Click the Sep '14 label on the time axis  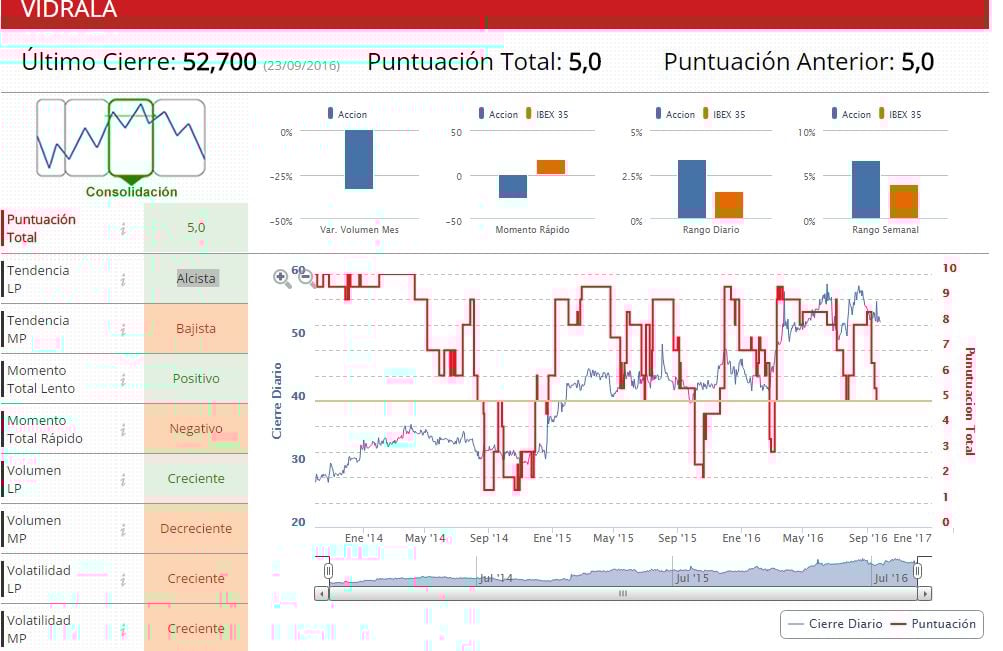[x=489, y=538]
